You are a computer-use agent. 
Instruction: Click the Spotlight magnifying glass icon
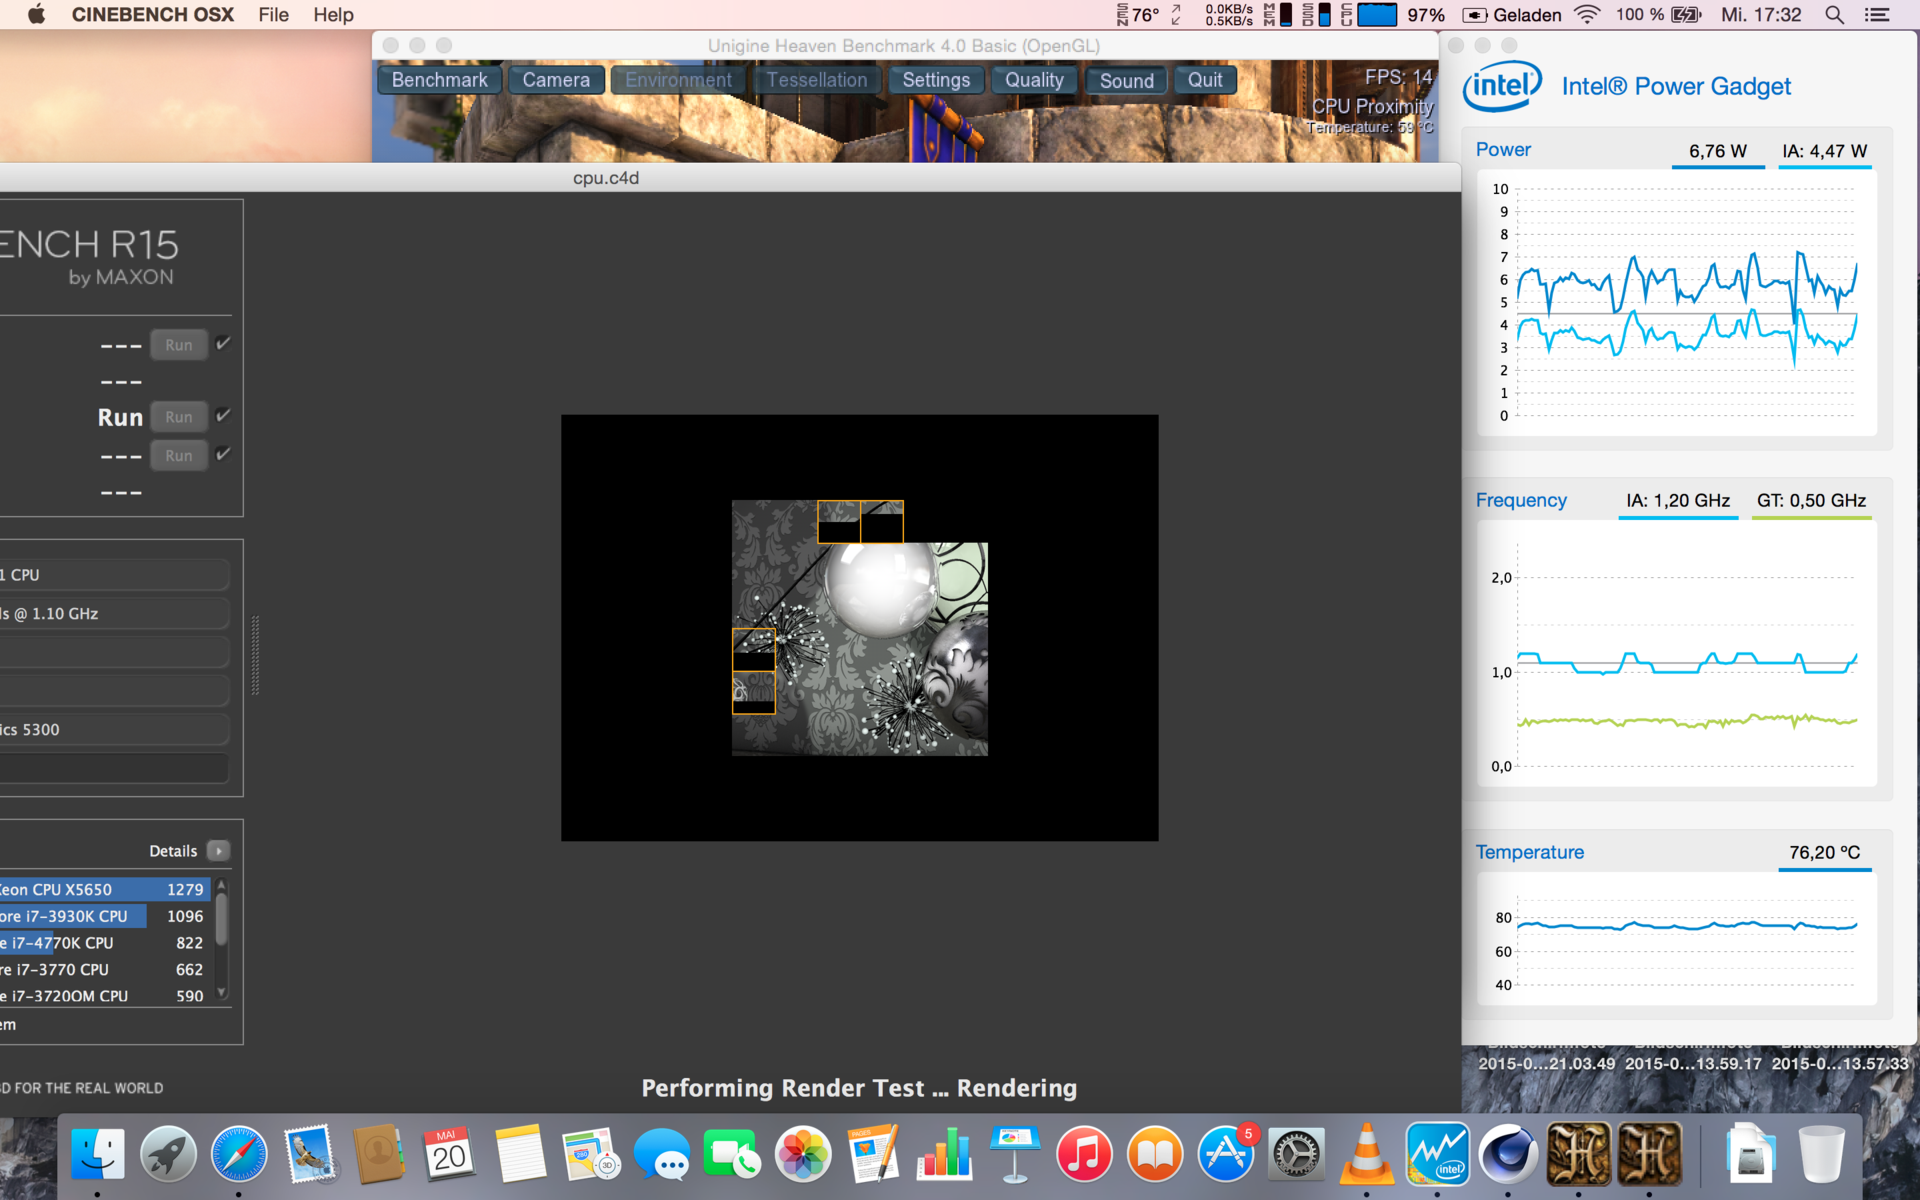click(1834, 15)
